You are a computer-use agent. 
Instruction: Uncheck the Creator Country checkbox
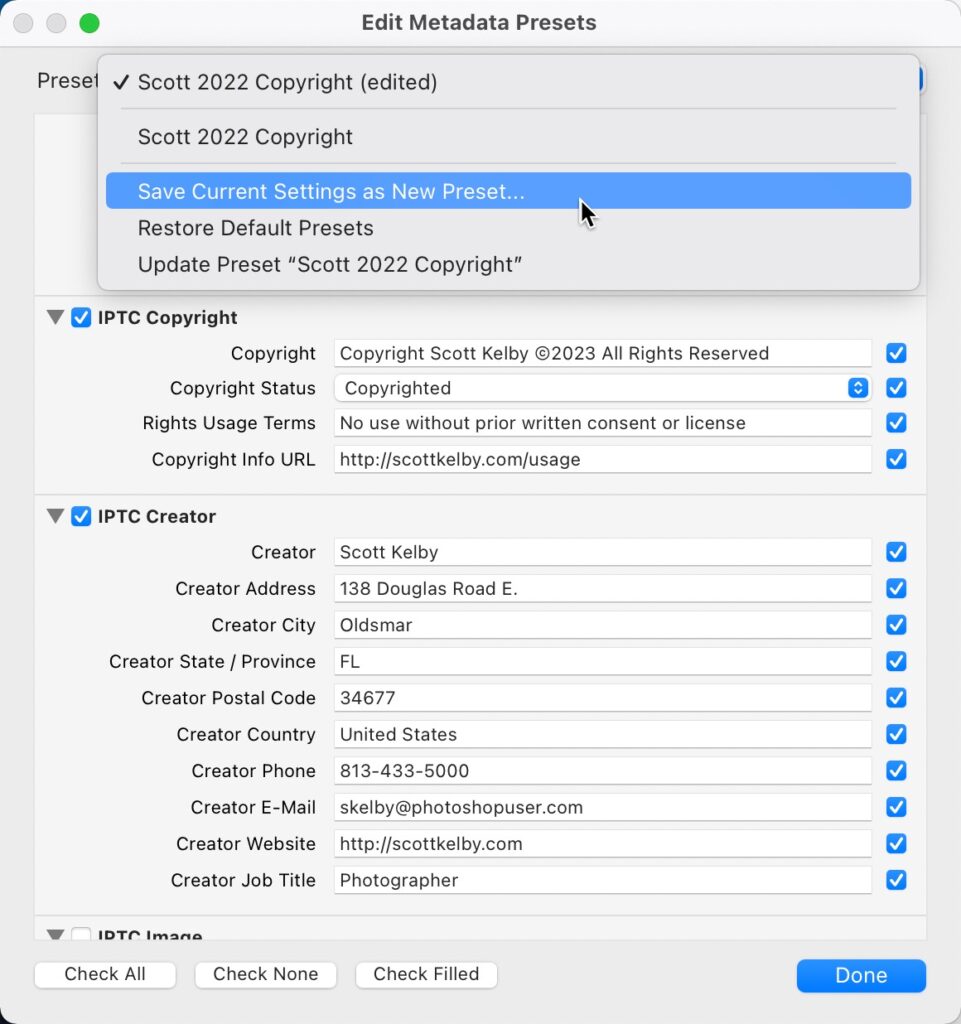point(896,734)
